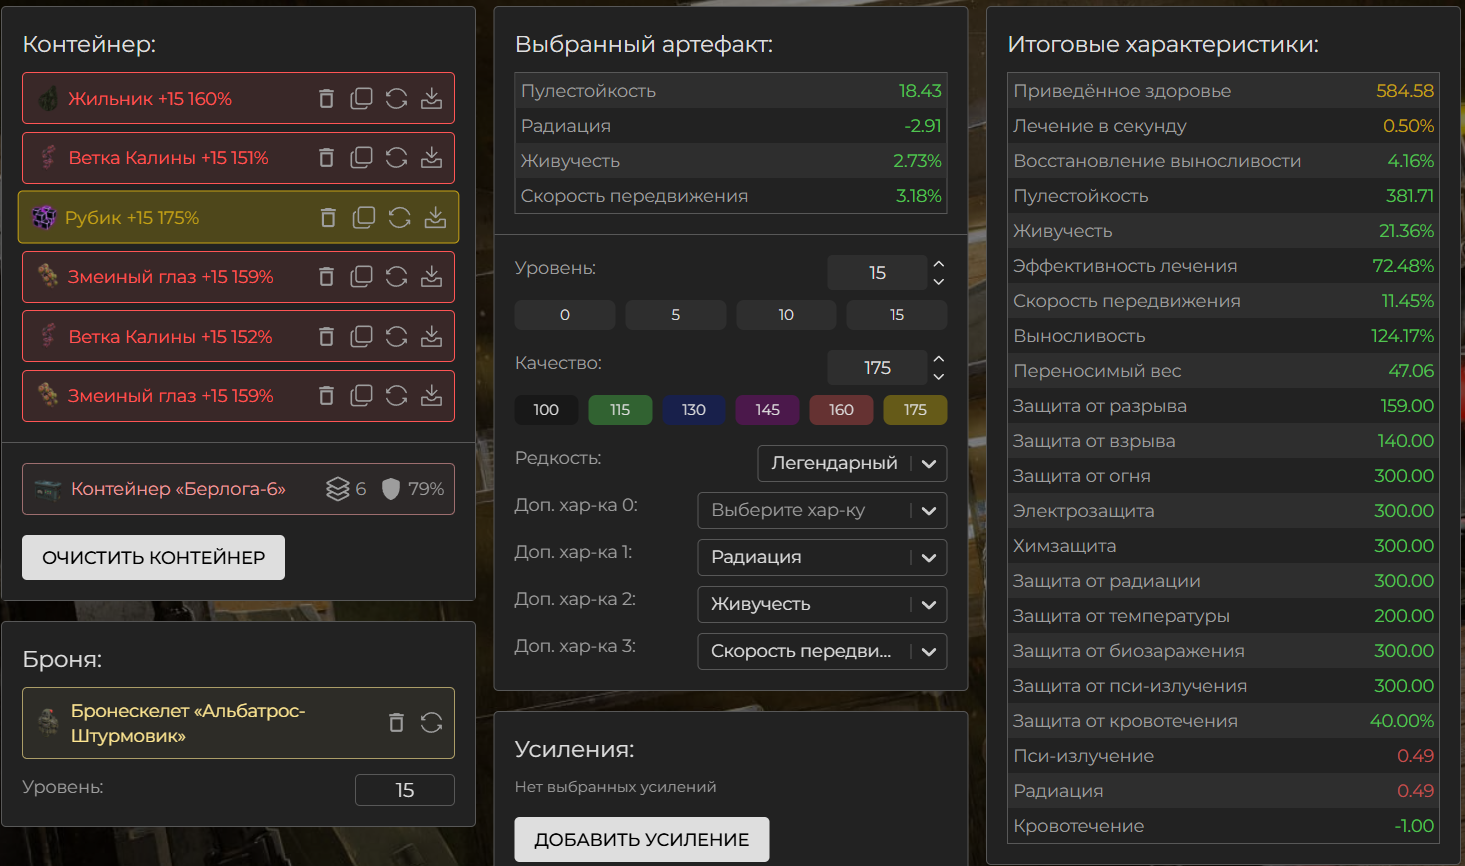Open the Доп. хар-ка 2 Живучесть dropdown
This screenshot has width=1465, height=866.
tap(821, 605)
